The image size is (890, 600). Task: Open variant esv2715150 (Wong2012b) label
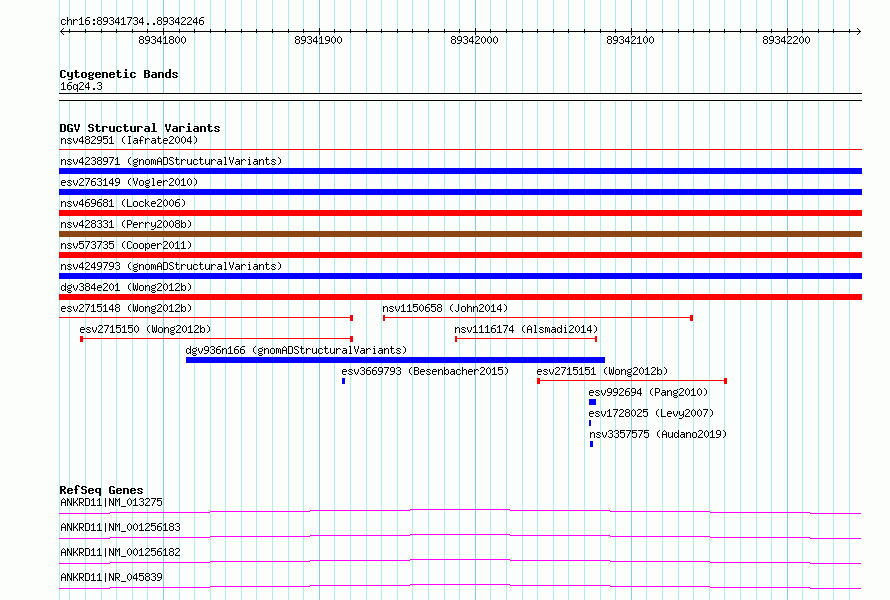[x=145, y=329]
